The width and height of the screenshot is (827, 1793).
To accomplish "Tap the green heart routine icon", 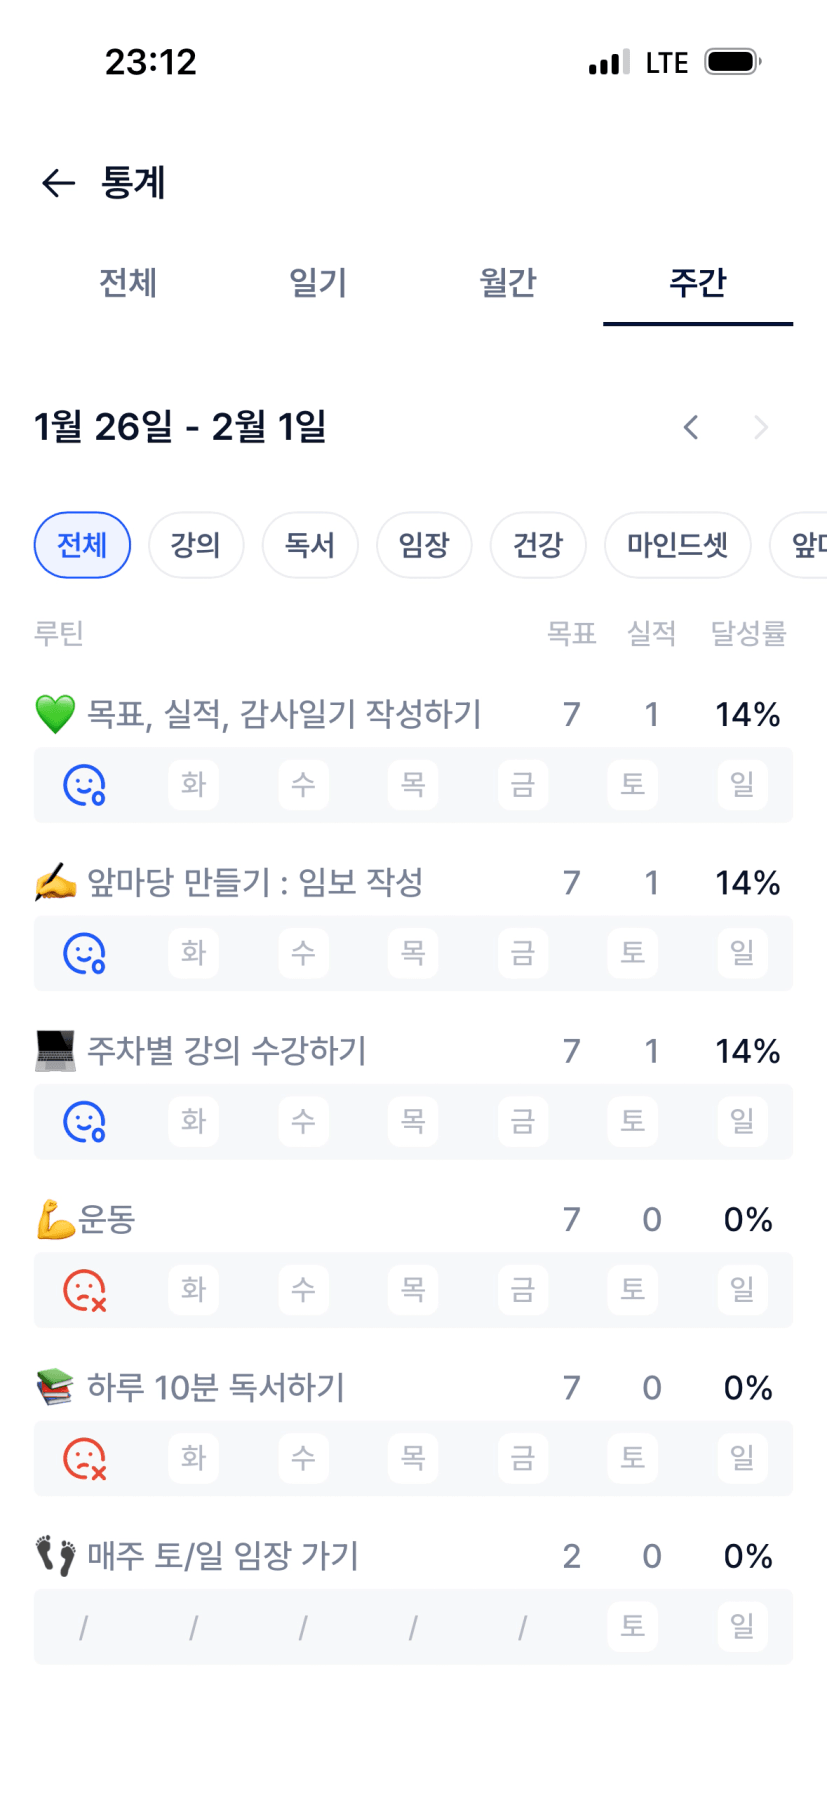I will [55, 714].
